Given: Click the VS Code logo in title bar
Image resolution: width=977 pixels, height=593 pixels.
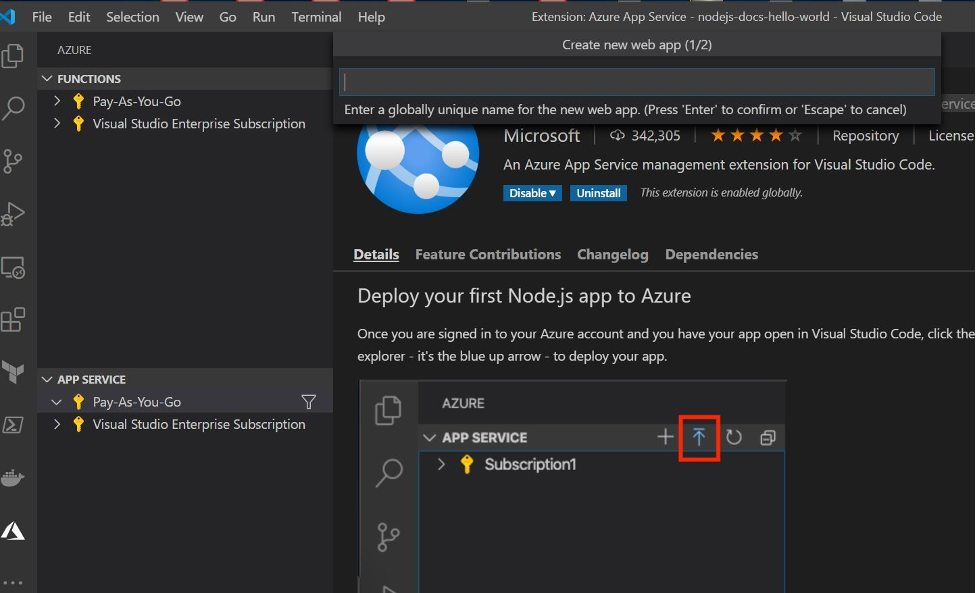Looking at the screenshot, I should pyautogui.click(x=7, y=17).
